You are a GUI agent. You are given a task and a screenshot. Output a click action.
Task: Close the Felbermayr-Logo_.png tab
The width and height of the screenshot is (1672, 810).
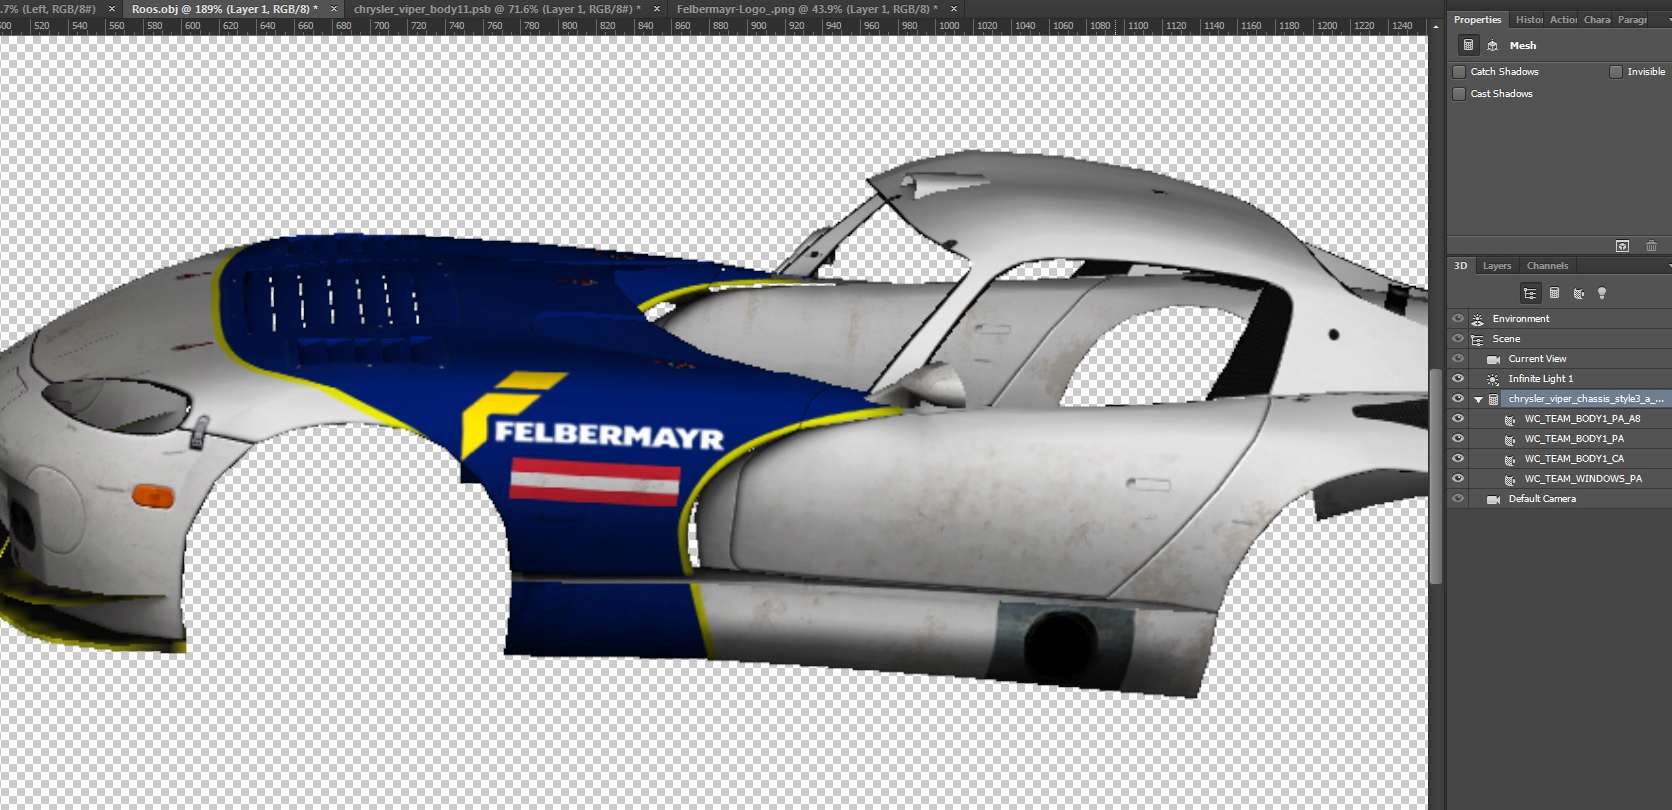point(954,9)
